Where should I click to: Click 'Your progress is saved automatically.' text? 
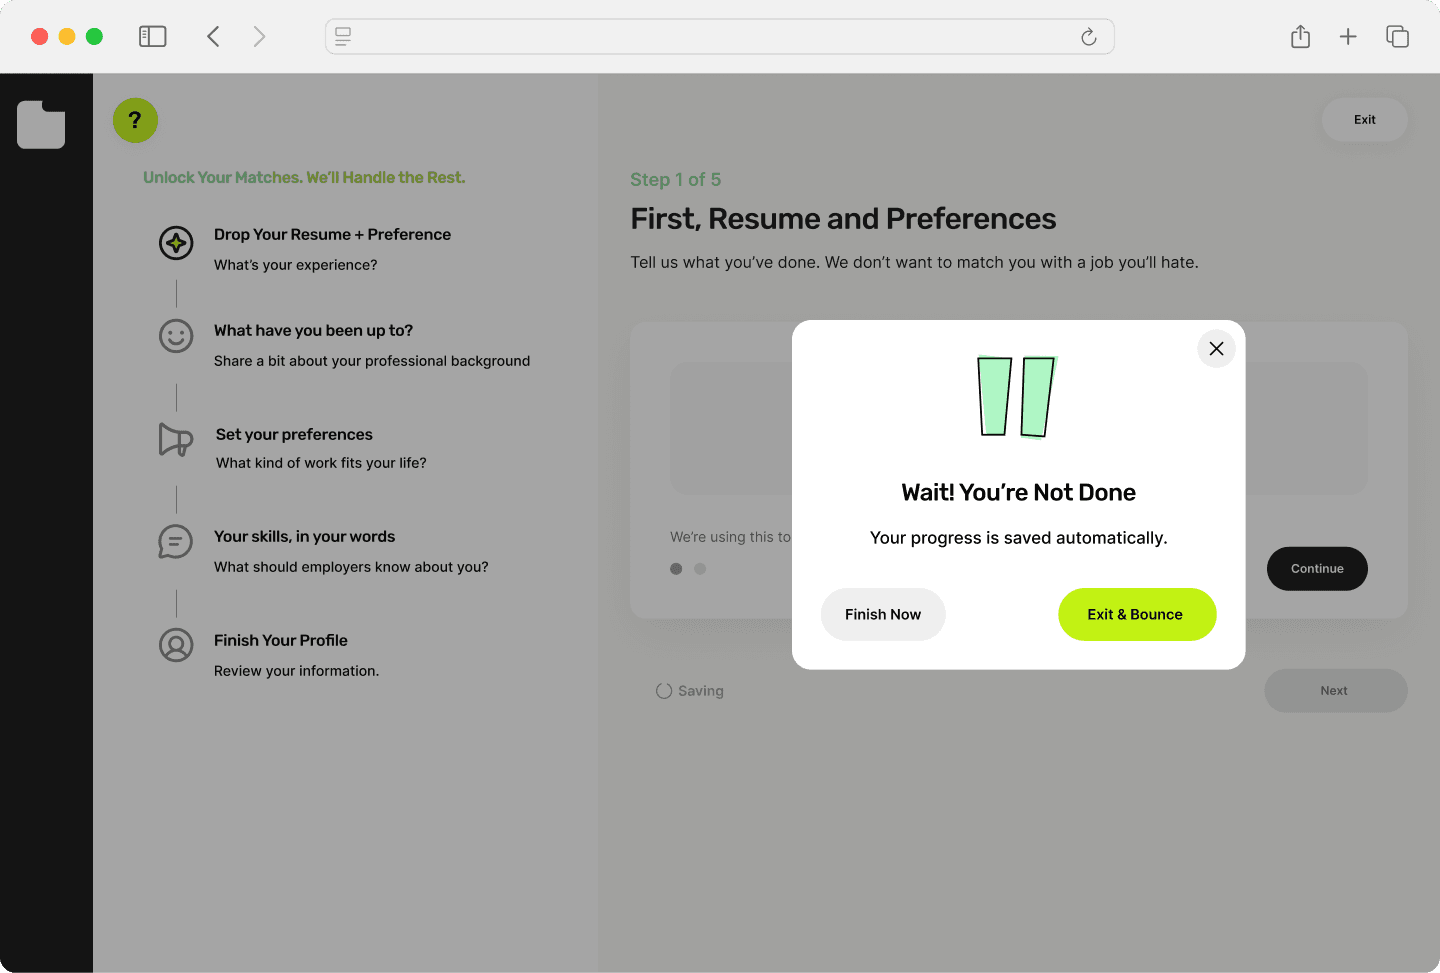tap(1018, 538)
